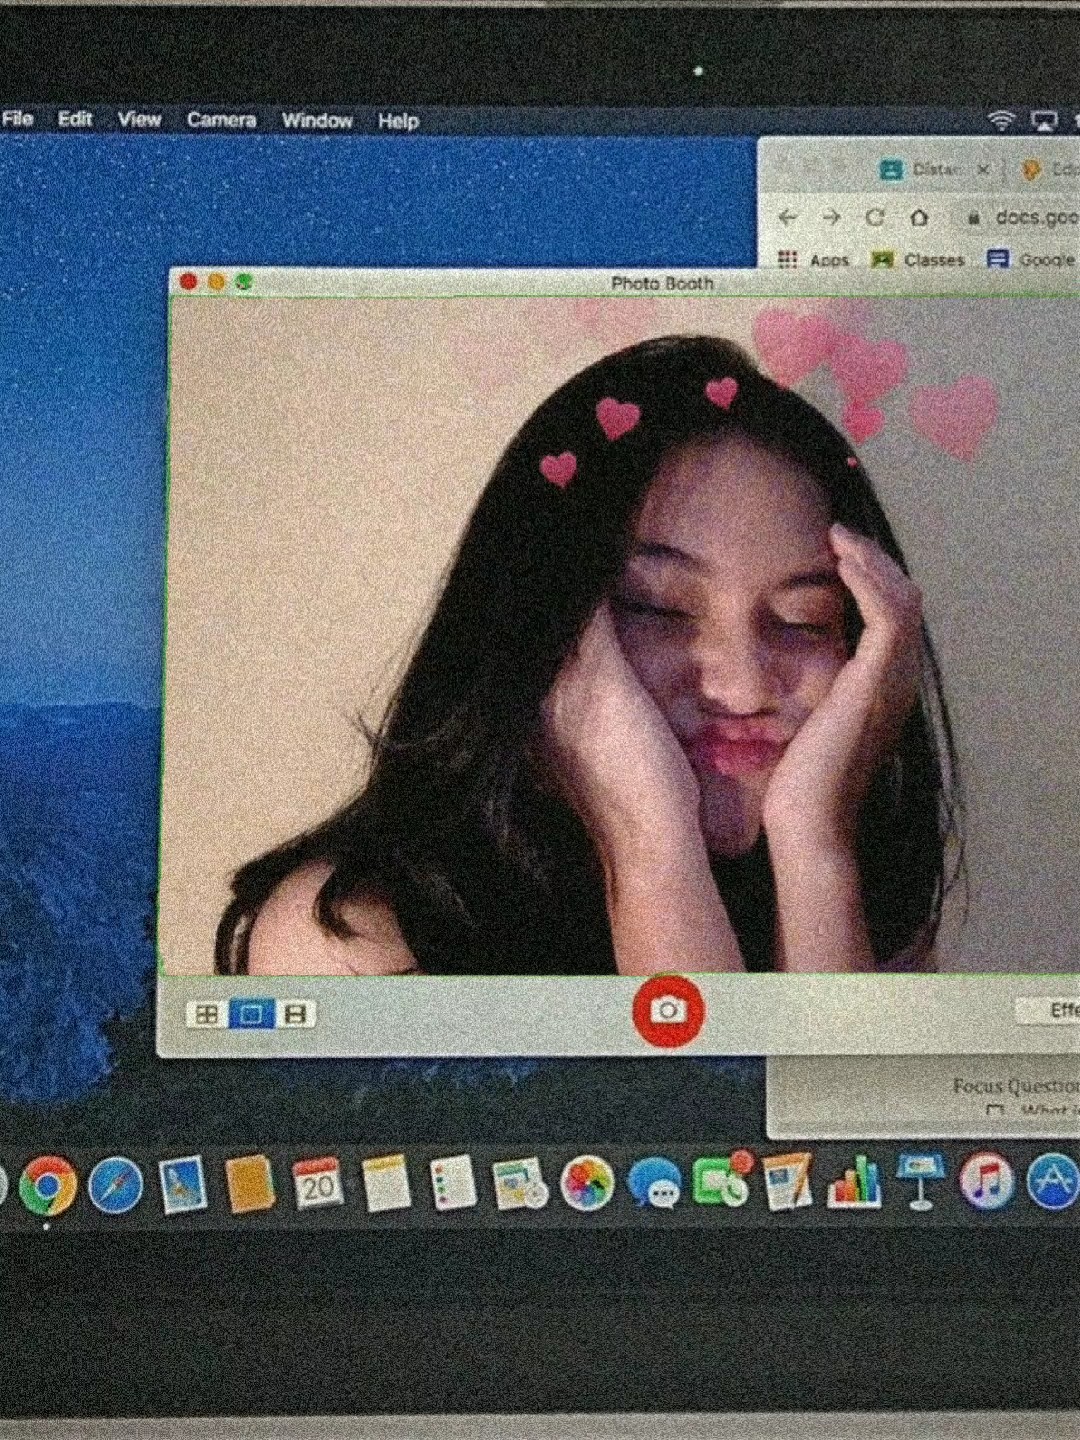Click the browser back arrow
The image size is (1080, 1440).
[788, 217]
